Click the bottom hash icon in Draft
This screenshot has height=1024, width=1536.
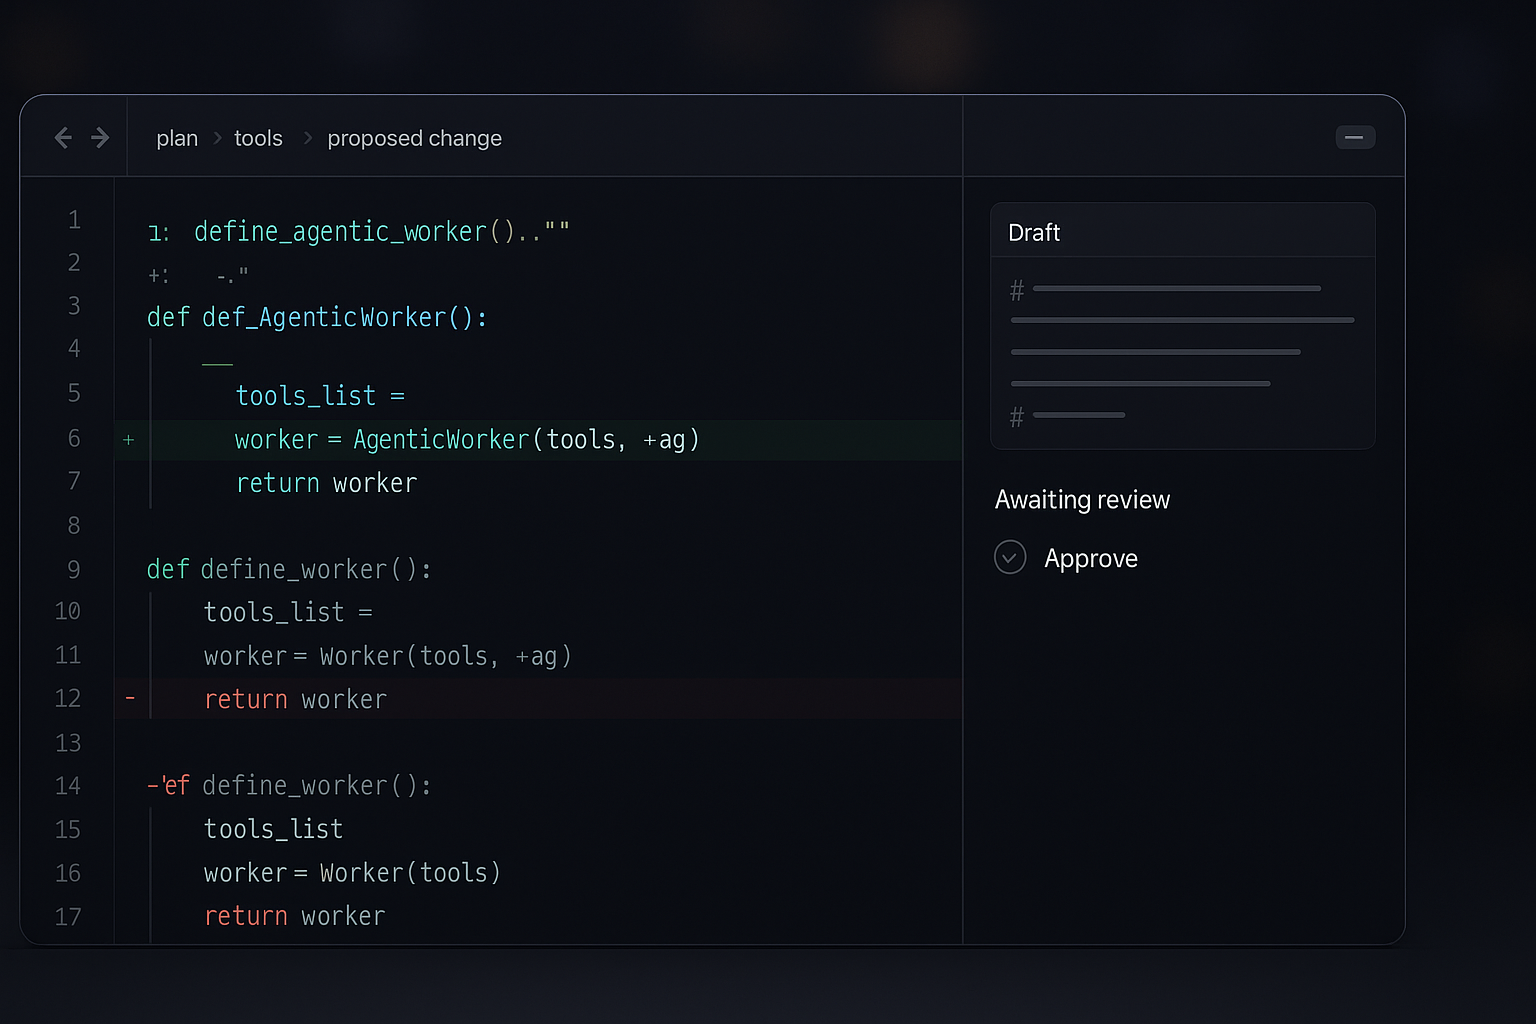[x=1017, y=417]
